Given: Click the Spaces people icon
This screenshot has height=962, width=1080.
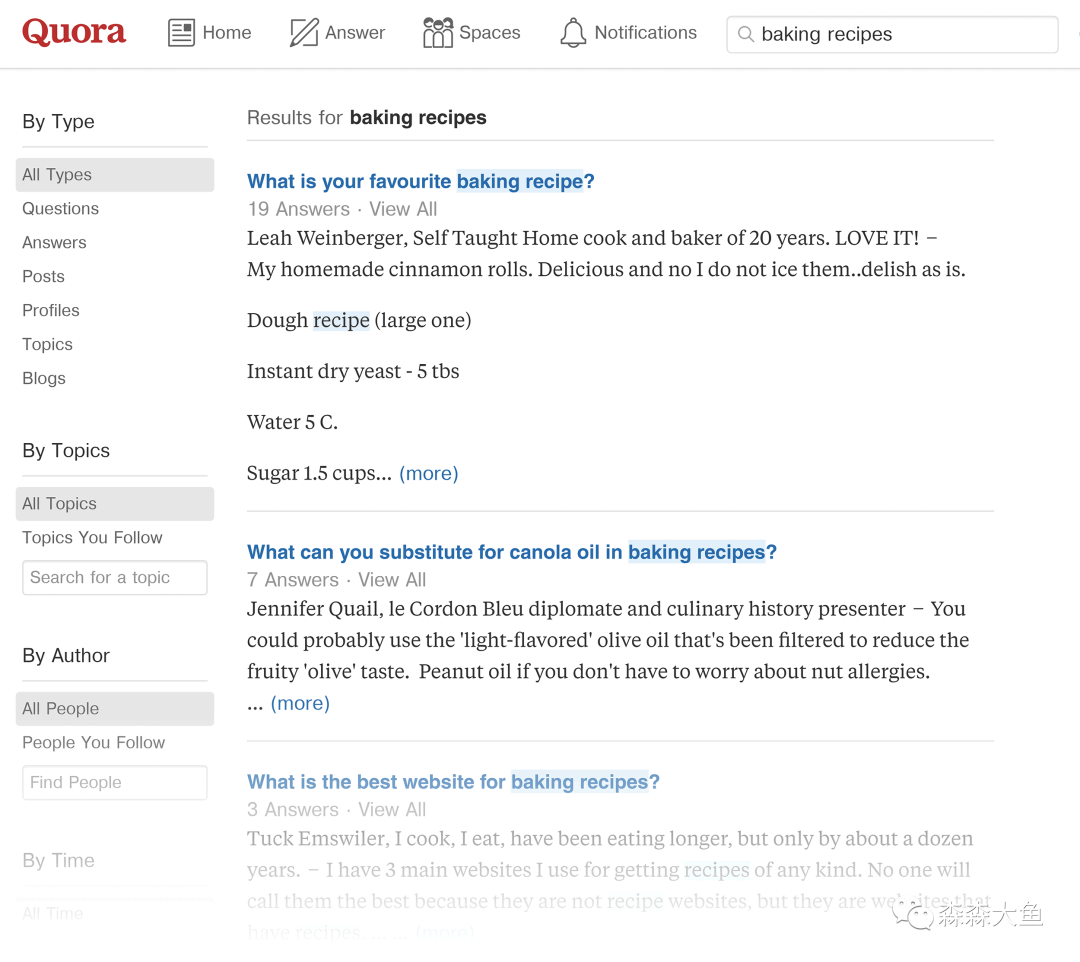Looking at the screenshot, I should pos(438,32).
